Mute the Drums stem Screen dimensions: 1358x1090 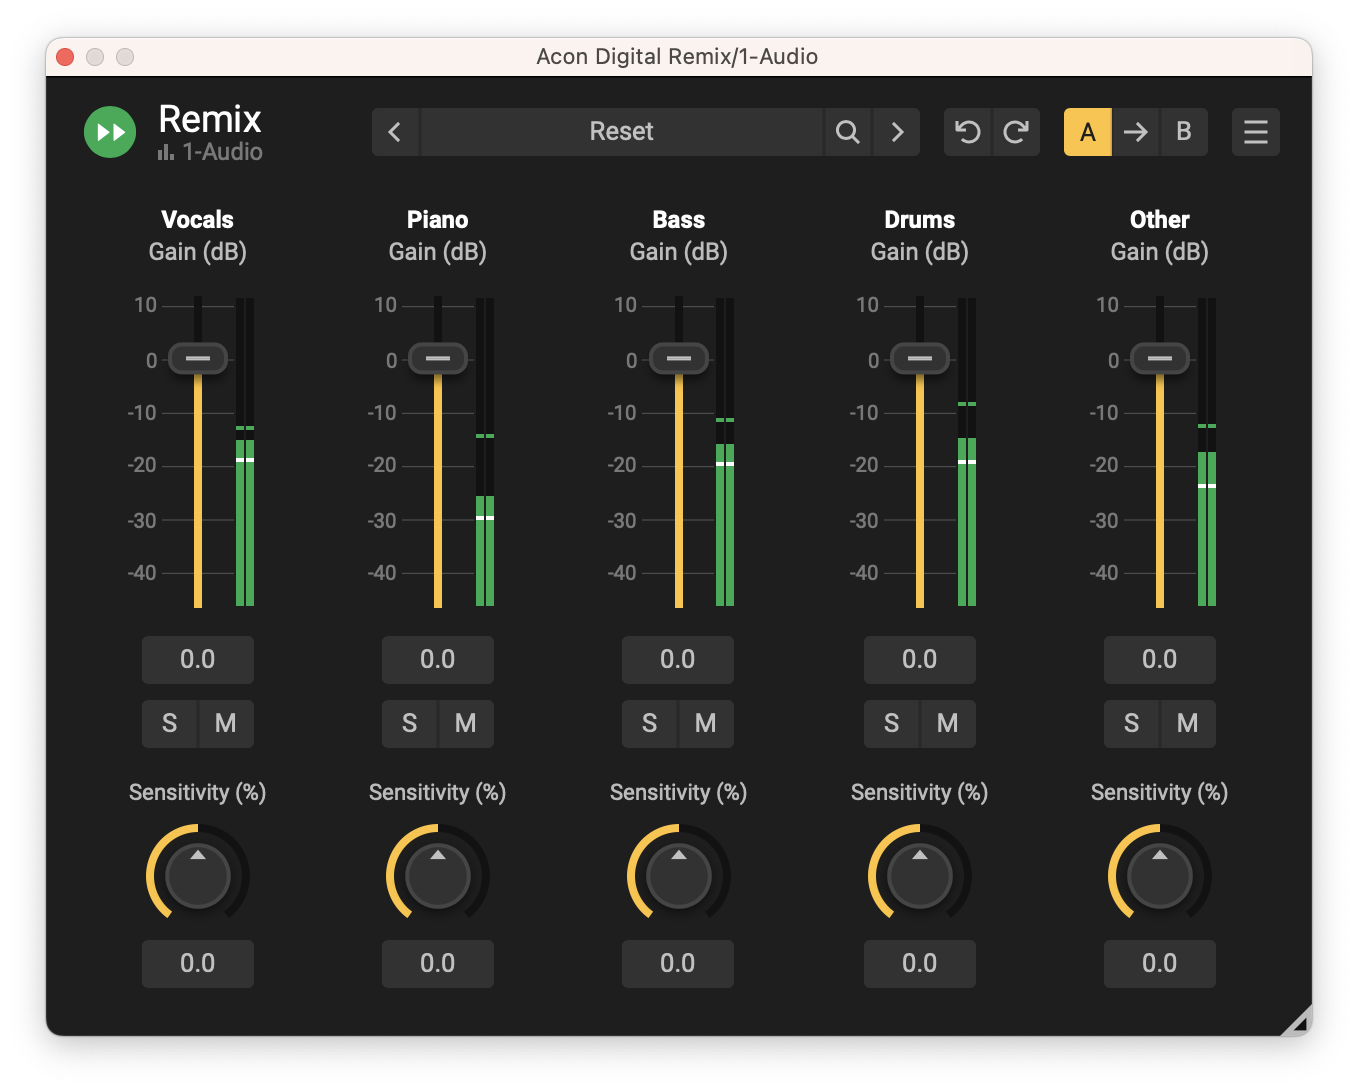click(x=948, y=723)
